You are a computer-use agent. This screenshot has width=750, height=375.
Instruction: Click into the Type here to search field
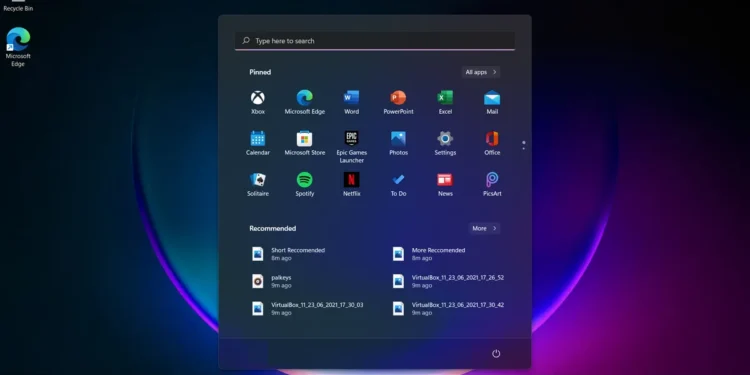tap(375, 41)
